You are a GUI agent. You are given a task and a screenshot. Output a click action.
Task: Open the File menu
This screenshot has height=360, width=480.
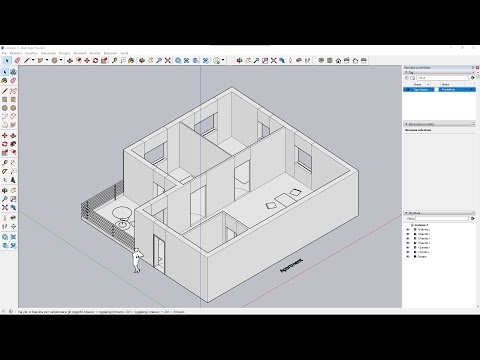[4, 53]
